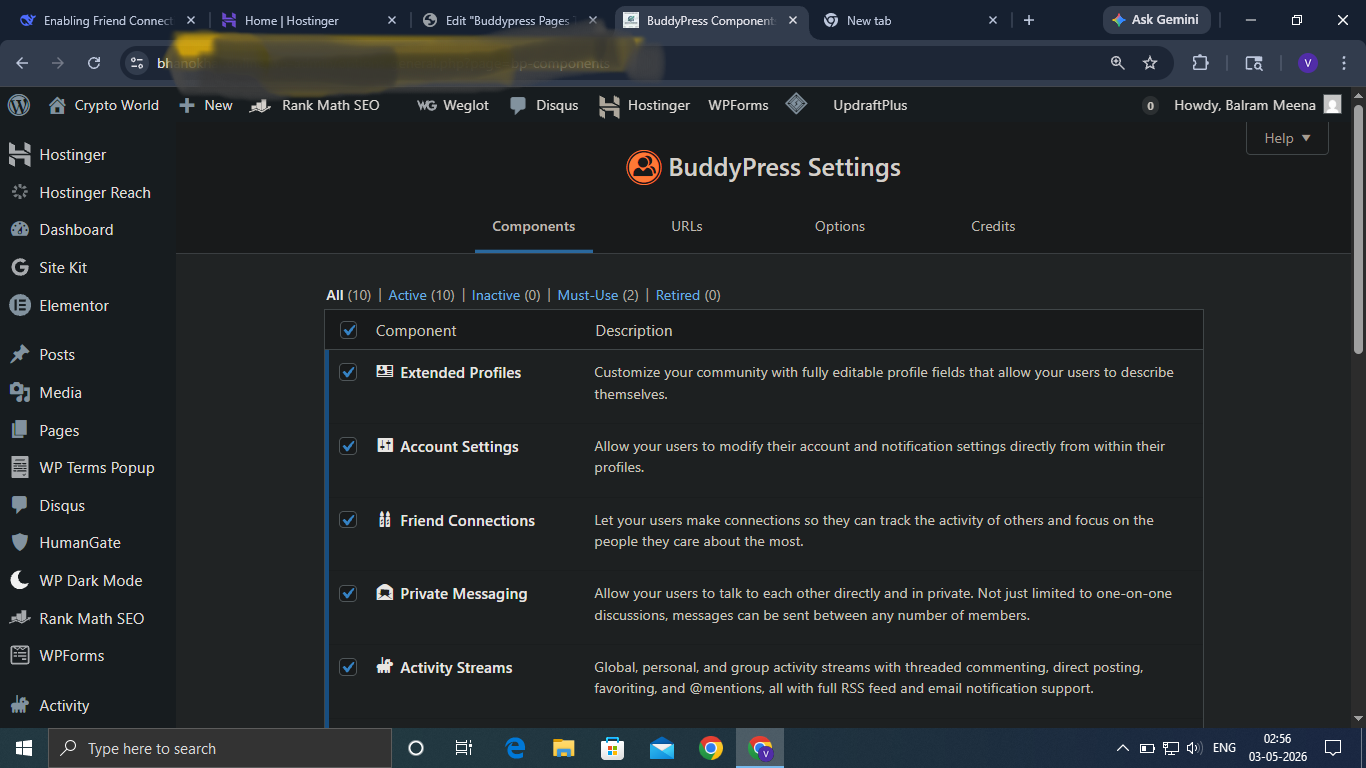Filter components by Inactive (0)
This screenshot has width=1366, height=768.
(506, 295)
